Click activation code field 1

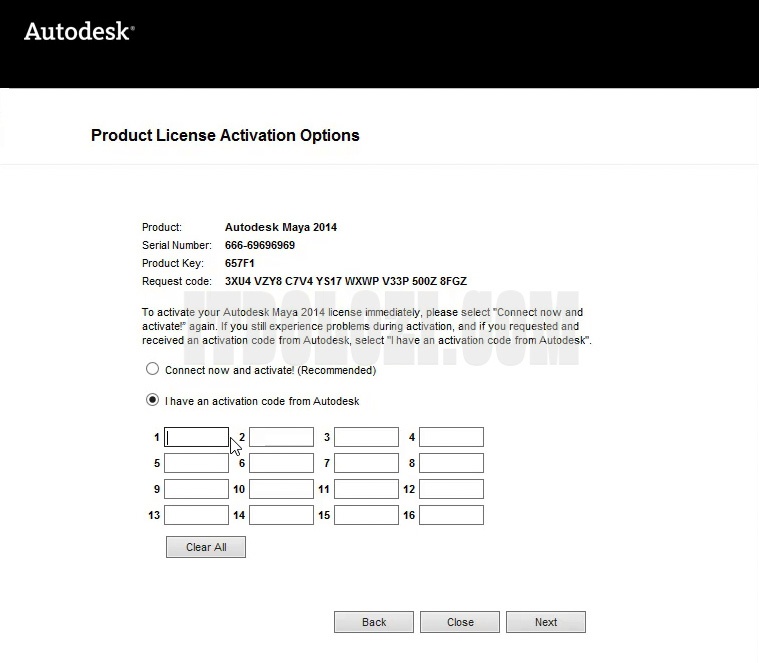(x=197, y=437)
